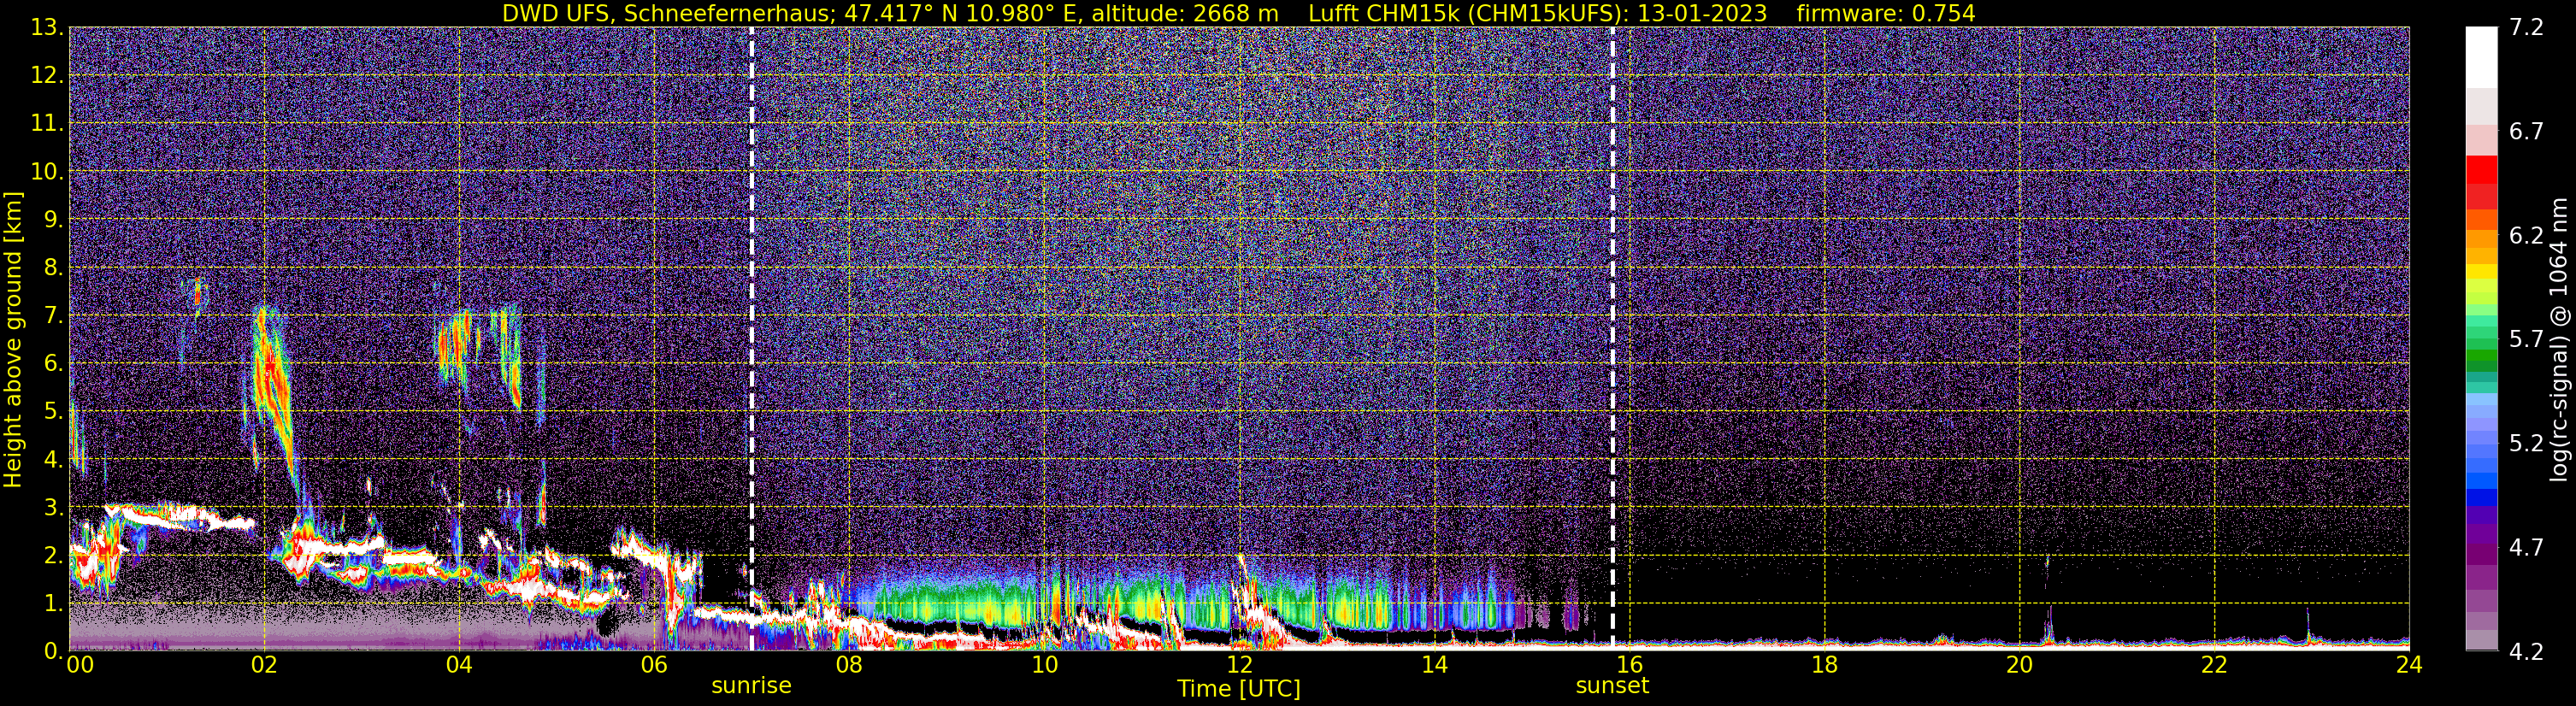Select the white dashed sunset marker line

1612,338
